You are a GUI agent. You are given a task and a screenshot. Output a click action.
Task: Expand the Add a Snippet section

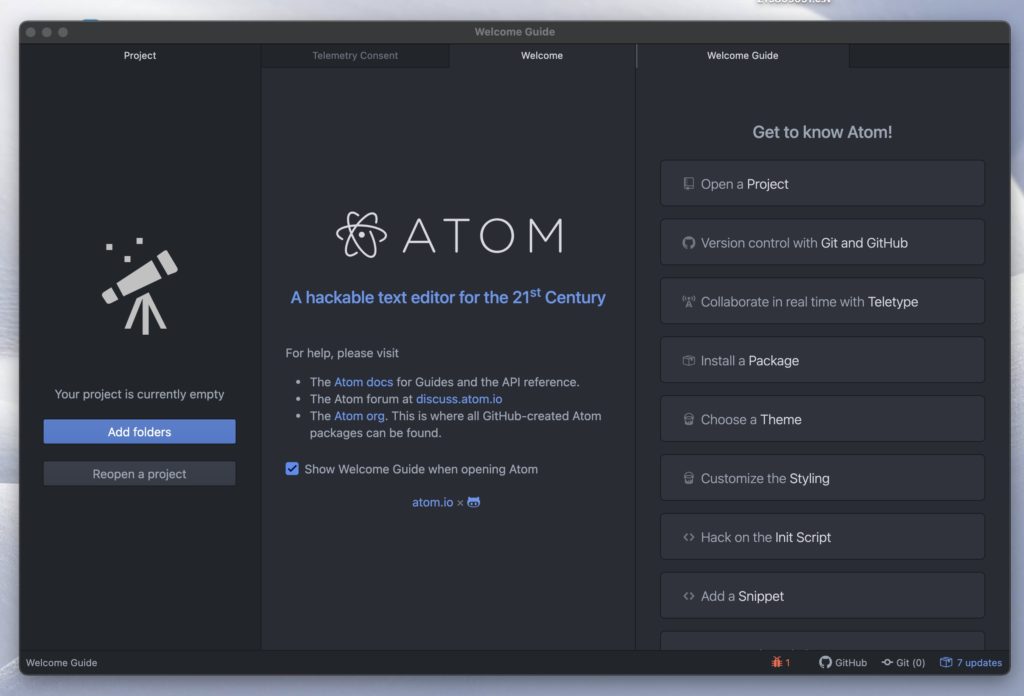click(822, 595)
